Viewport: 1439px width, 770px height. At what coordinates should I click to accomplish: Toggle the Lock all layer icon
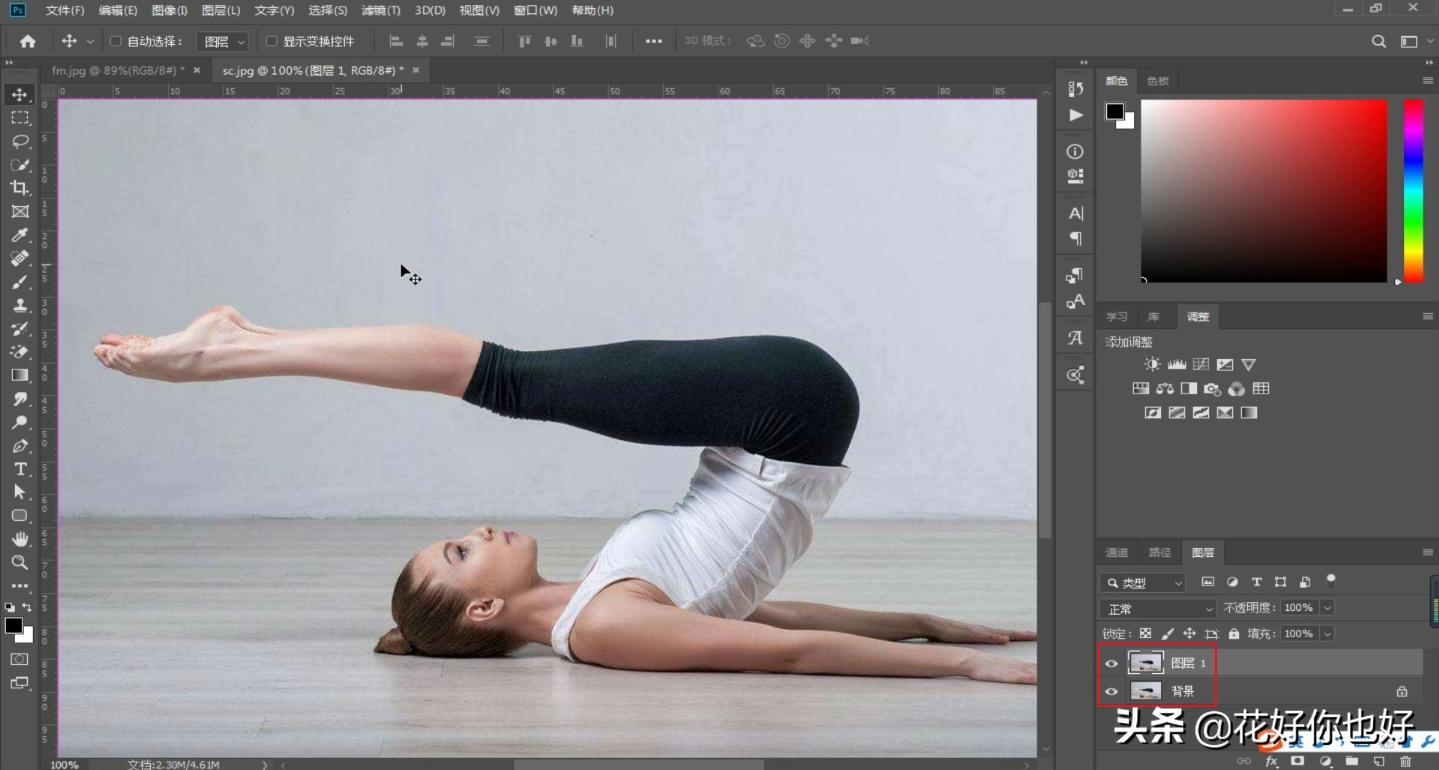coord(1234,634)
